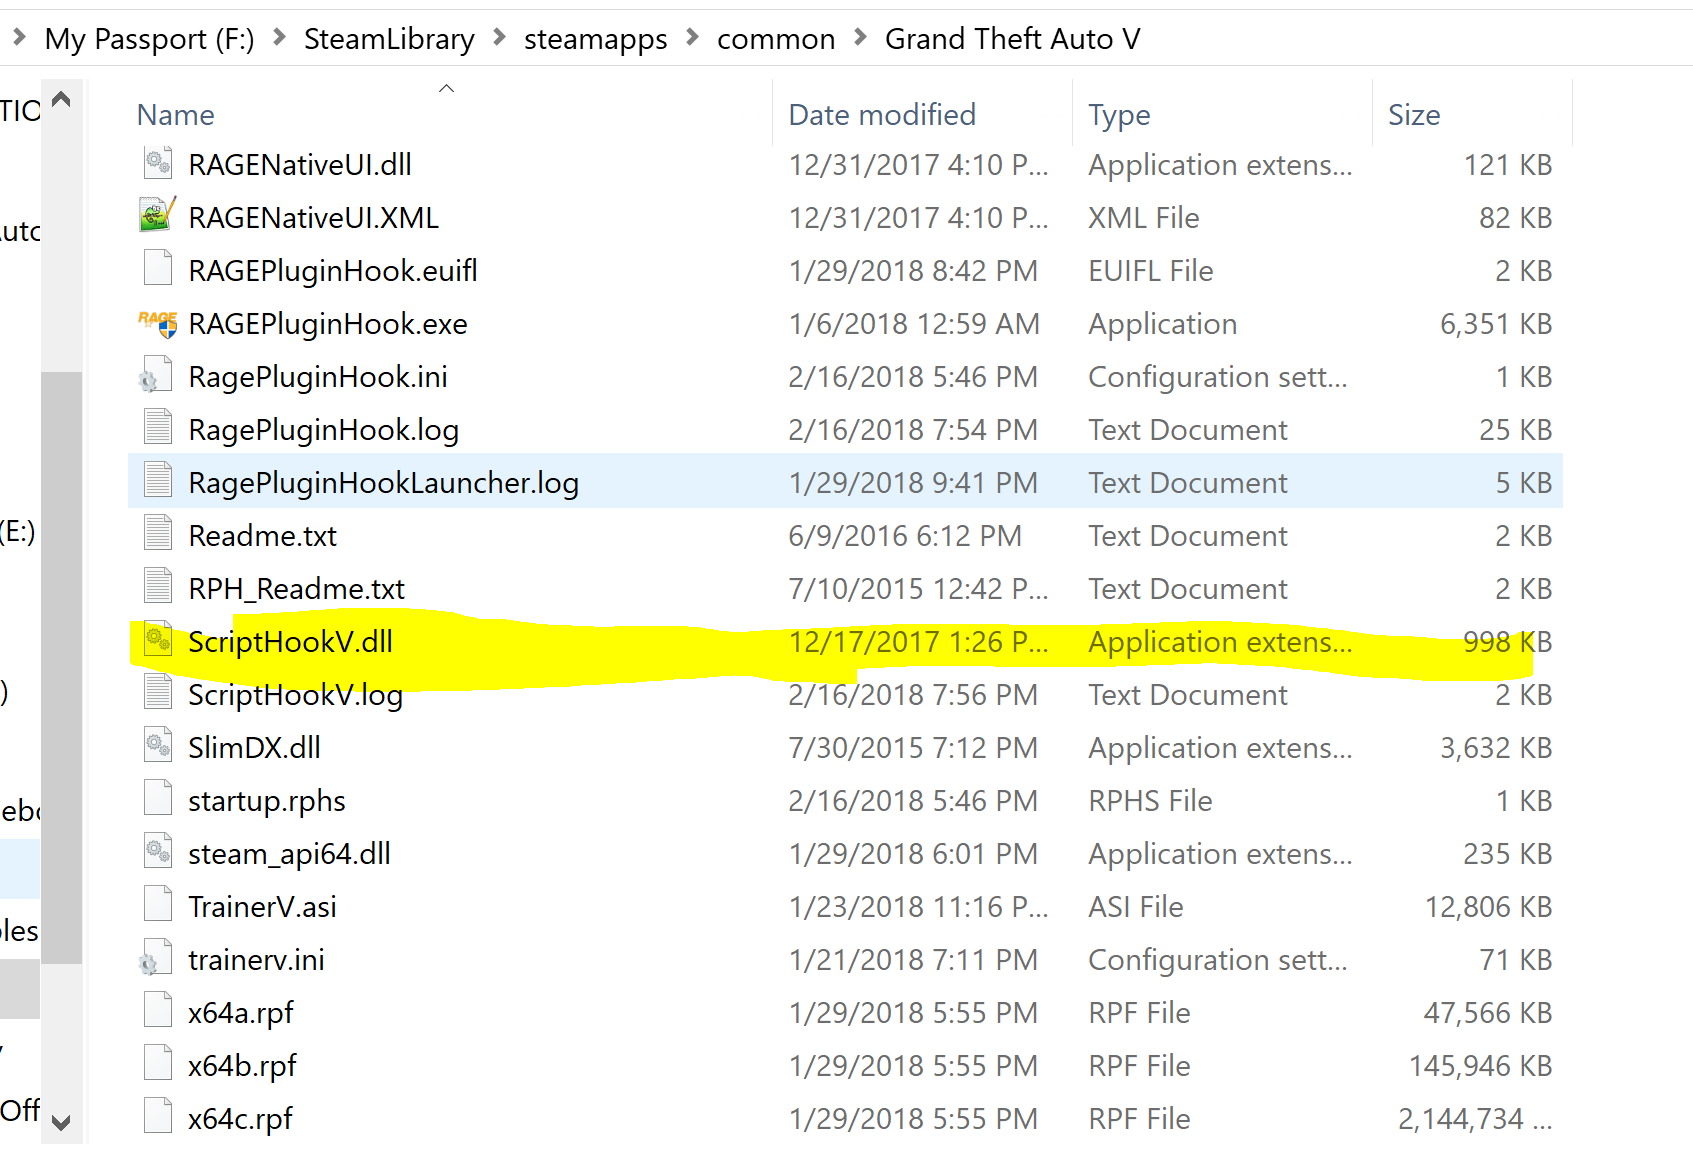Select steam_api64.dll file name
This screenshot has height=1152, width=1693.
tap(290, 853)
